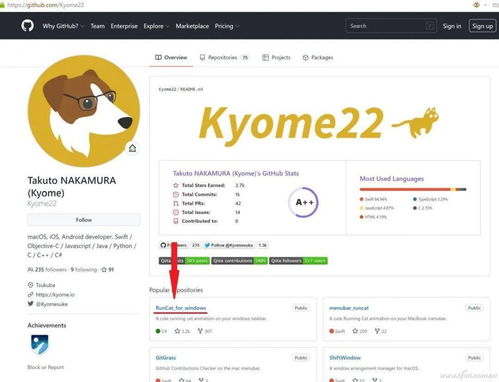
Task: Expand the Explore dropdown
Action: click(x=156, y=26)
